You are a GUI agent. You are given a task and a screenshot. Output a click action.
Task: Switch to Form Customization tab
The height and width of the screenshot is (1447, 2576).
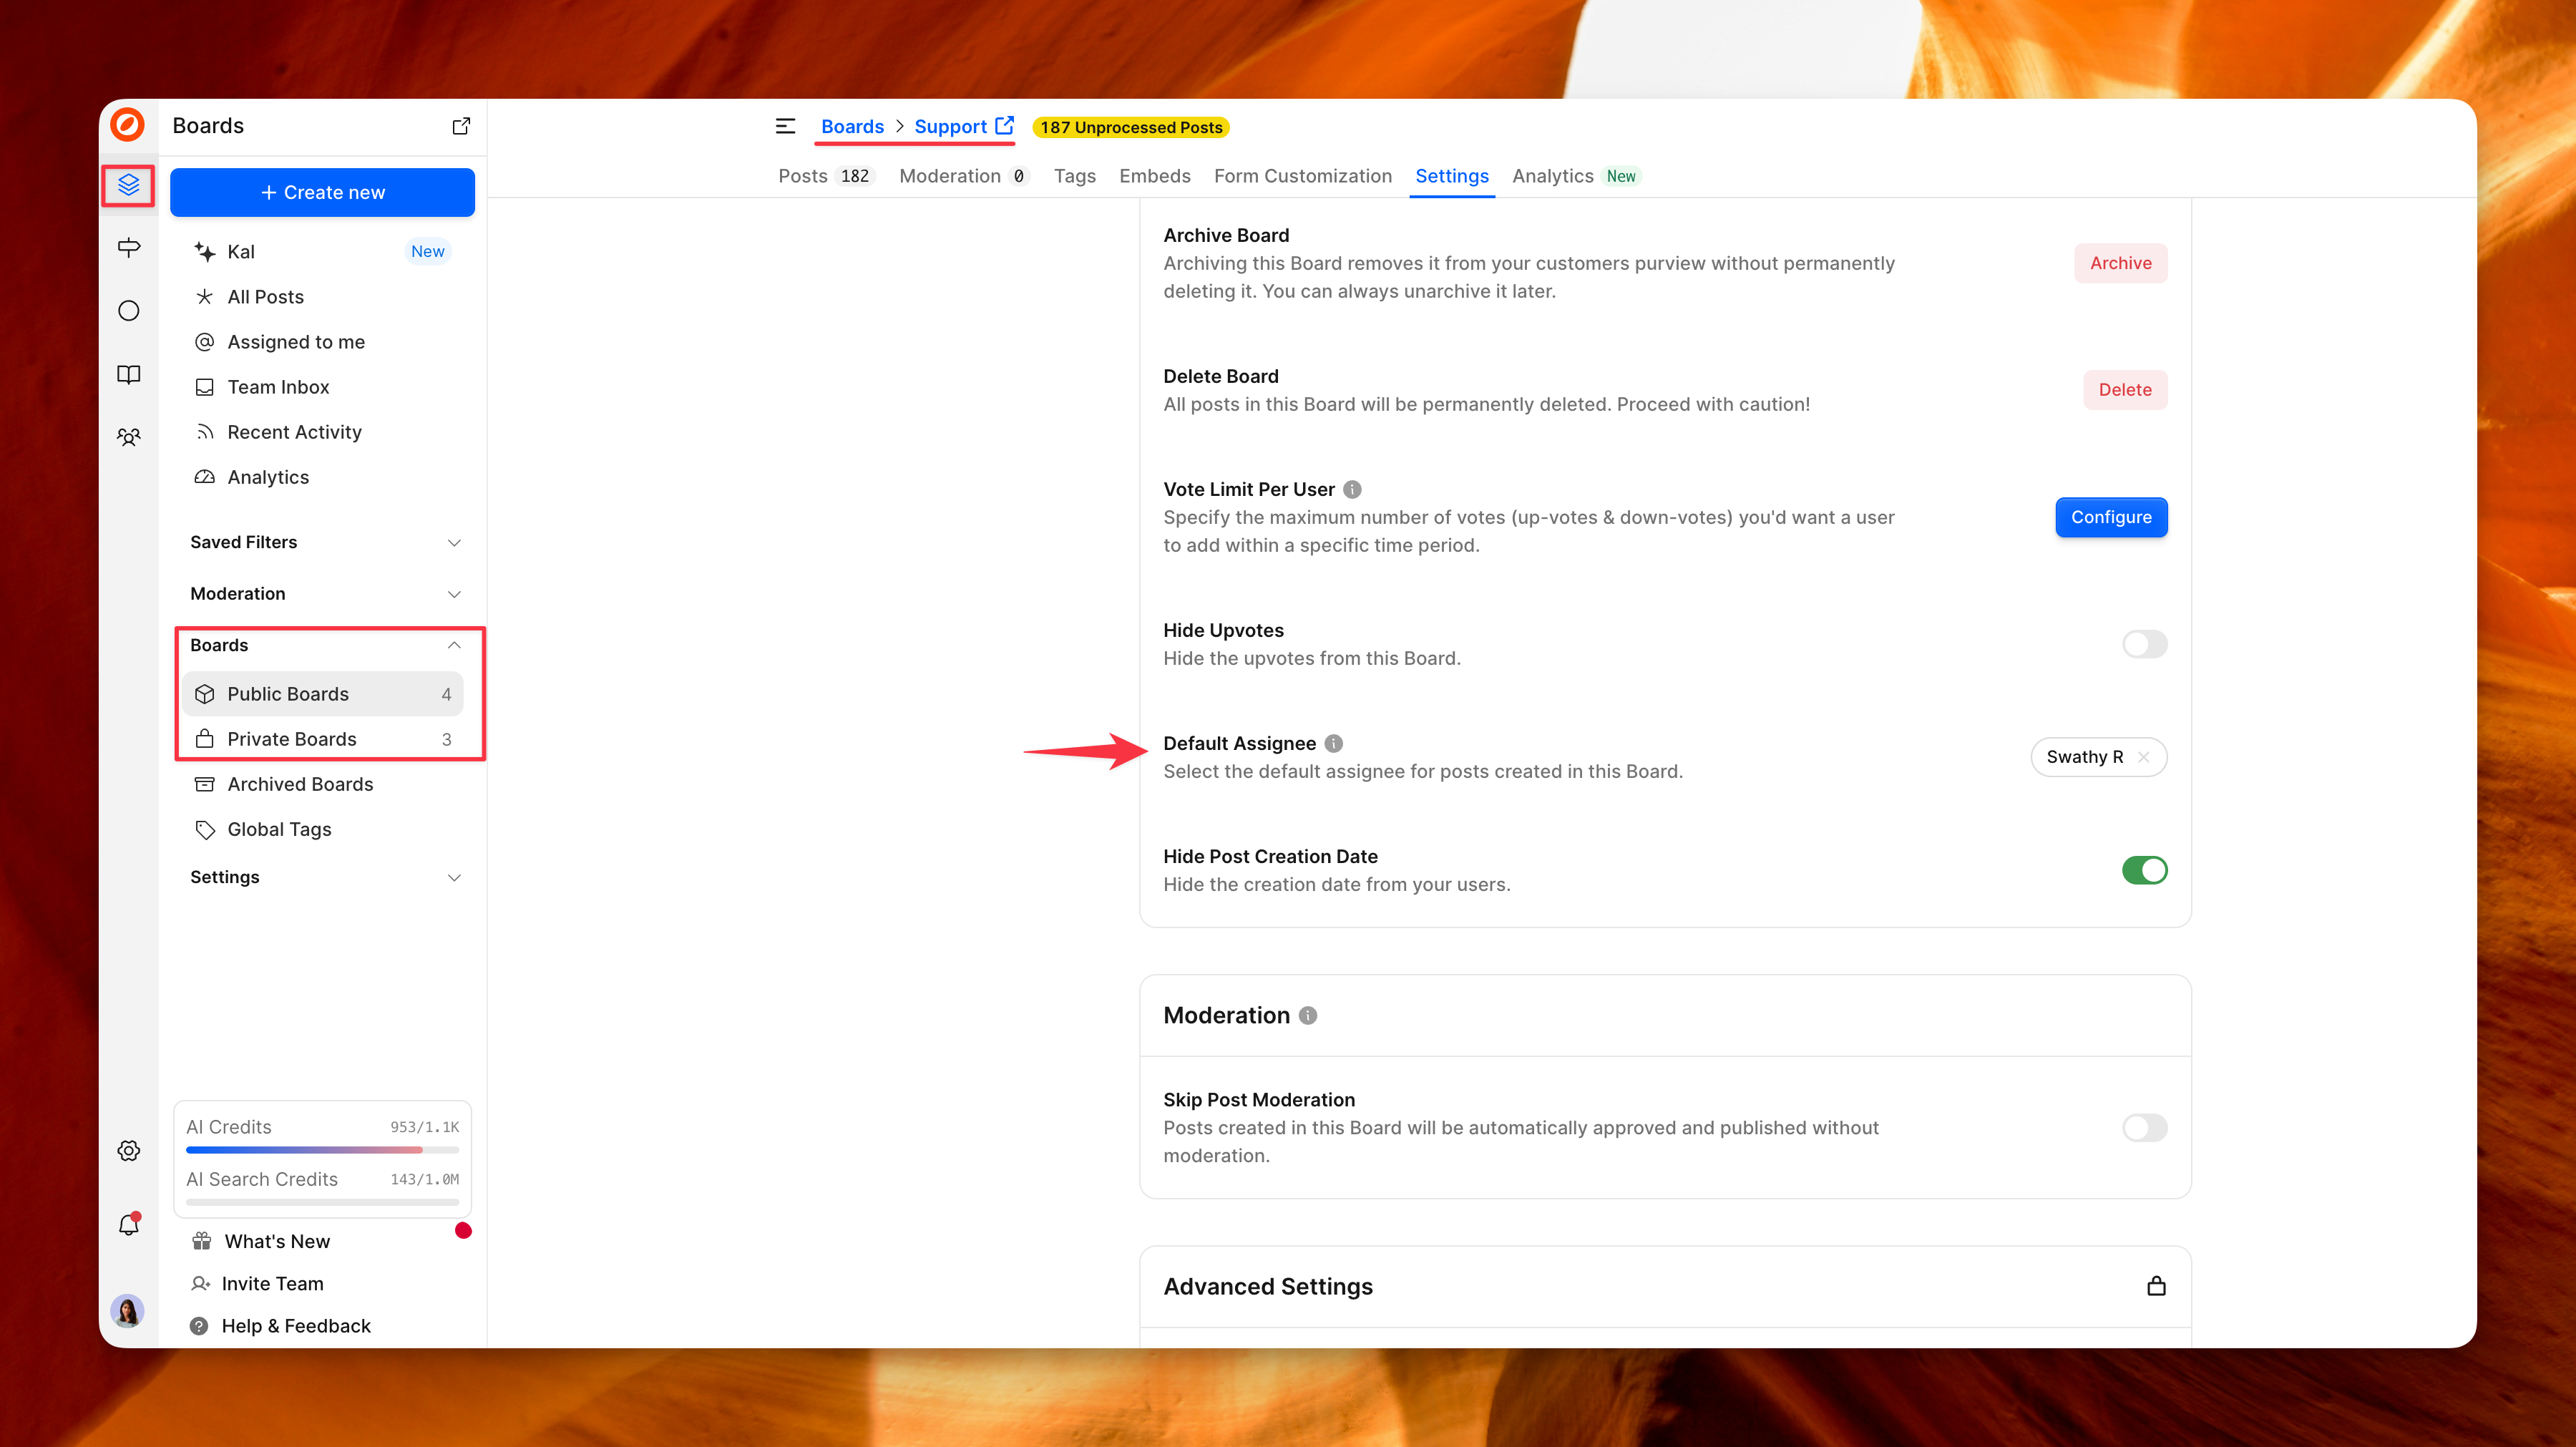pyautogui.click(x=1302, y=176)
